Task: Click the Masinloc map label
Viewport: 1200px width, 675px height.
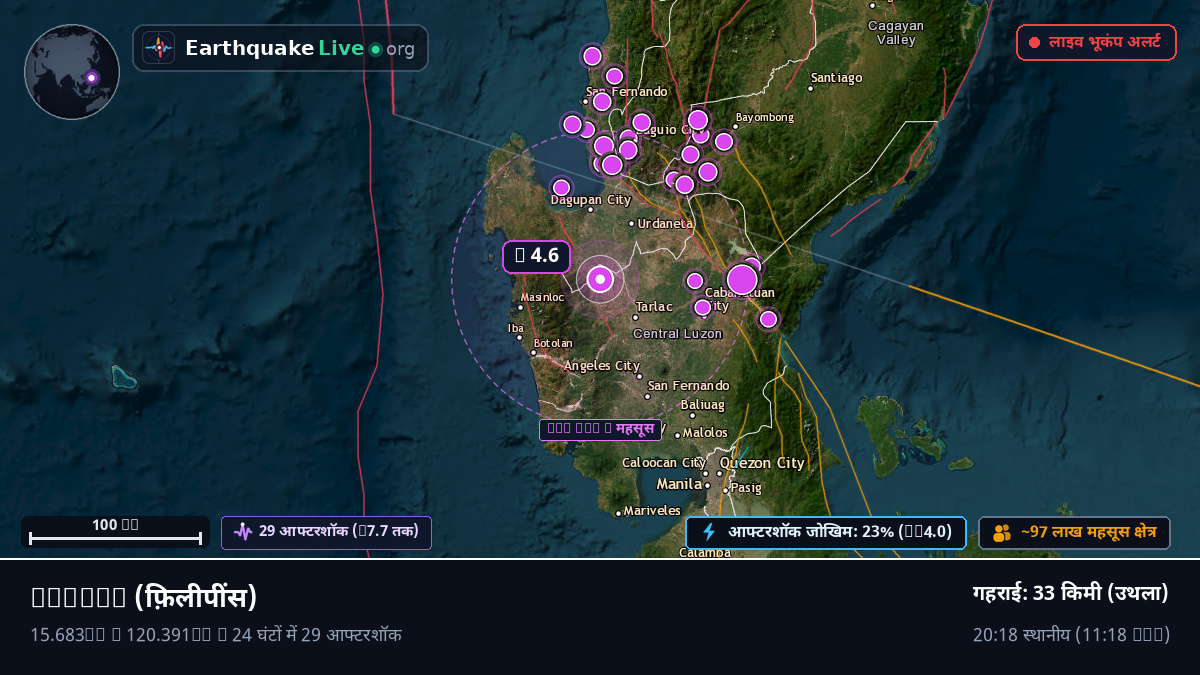Action: (542, 297)
